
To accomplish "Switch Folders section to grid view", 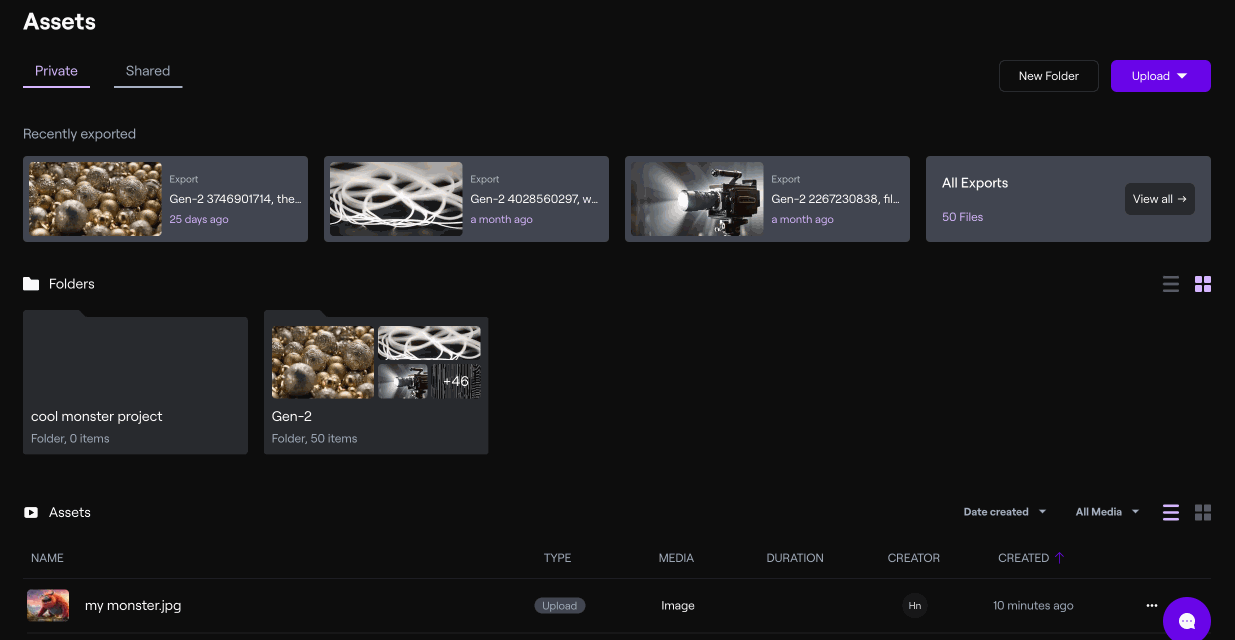I will 1203,284.
